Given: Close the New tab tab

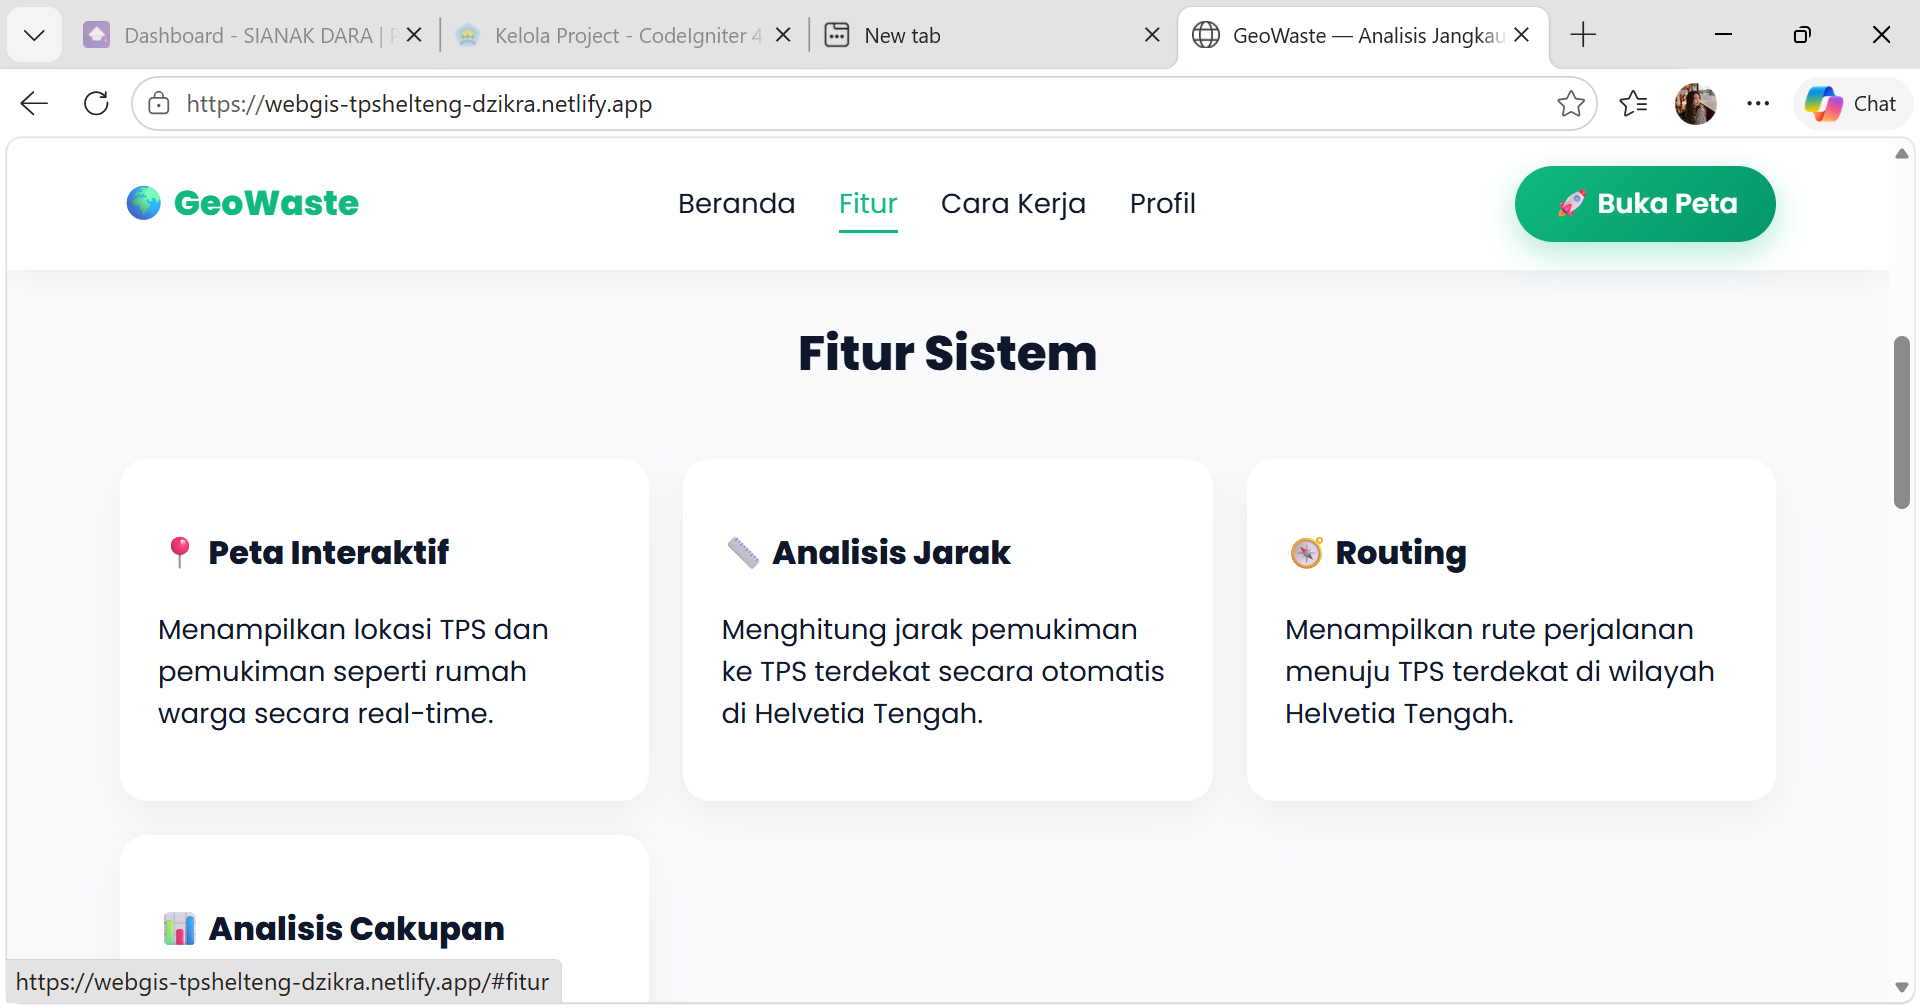Looking at the screenshot, I should (1152, 35).
